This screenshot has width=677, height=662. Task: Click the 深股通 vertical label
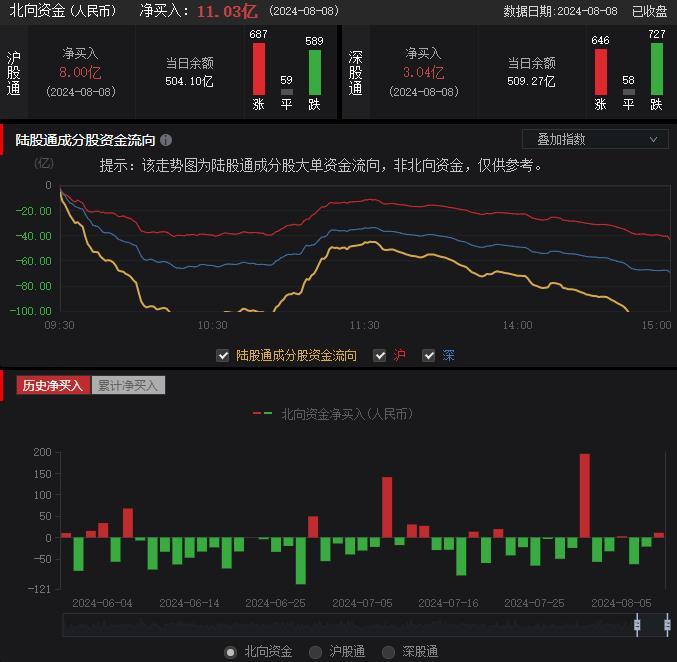click(x=356, y=73)
